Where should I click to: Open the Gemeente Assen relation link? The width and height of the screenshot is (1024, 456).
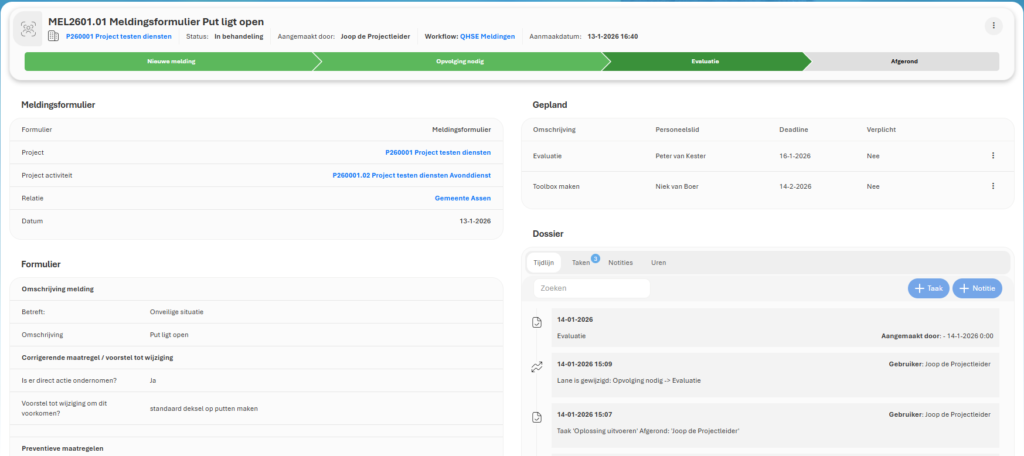click(462, 198)
